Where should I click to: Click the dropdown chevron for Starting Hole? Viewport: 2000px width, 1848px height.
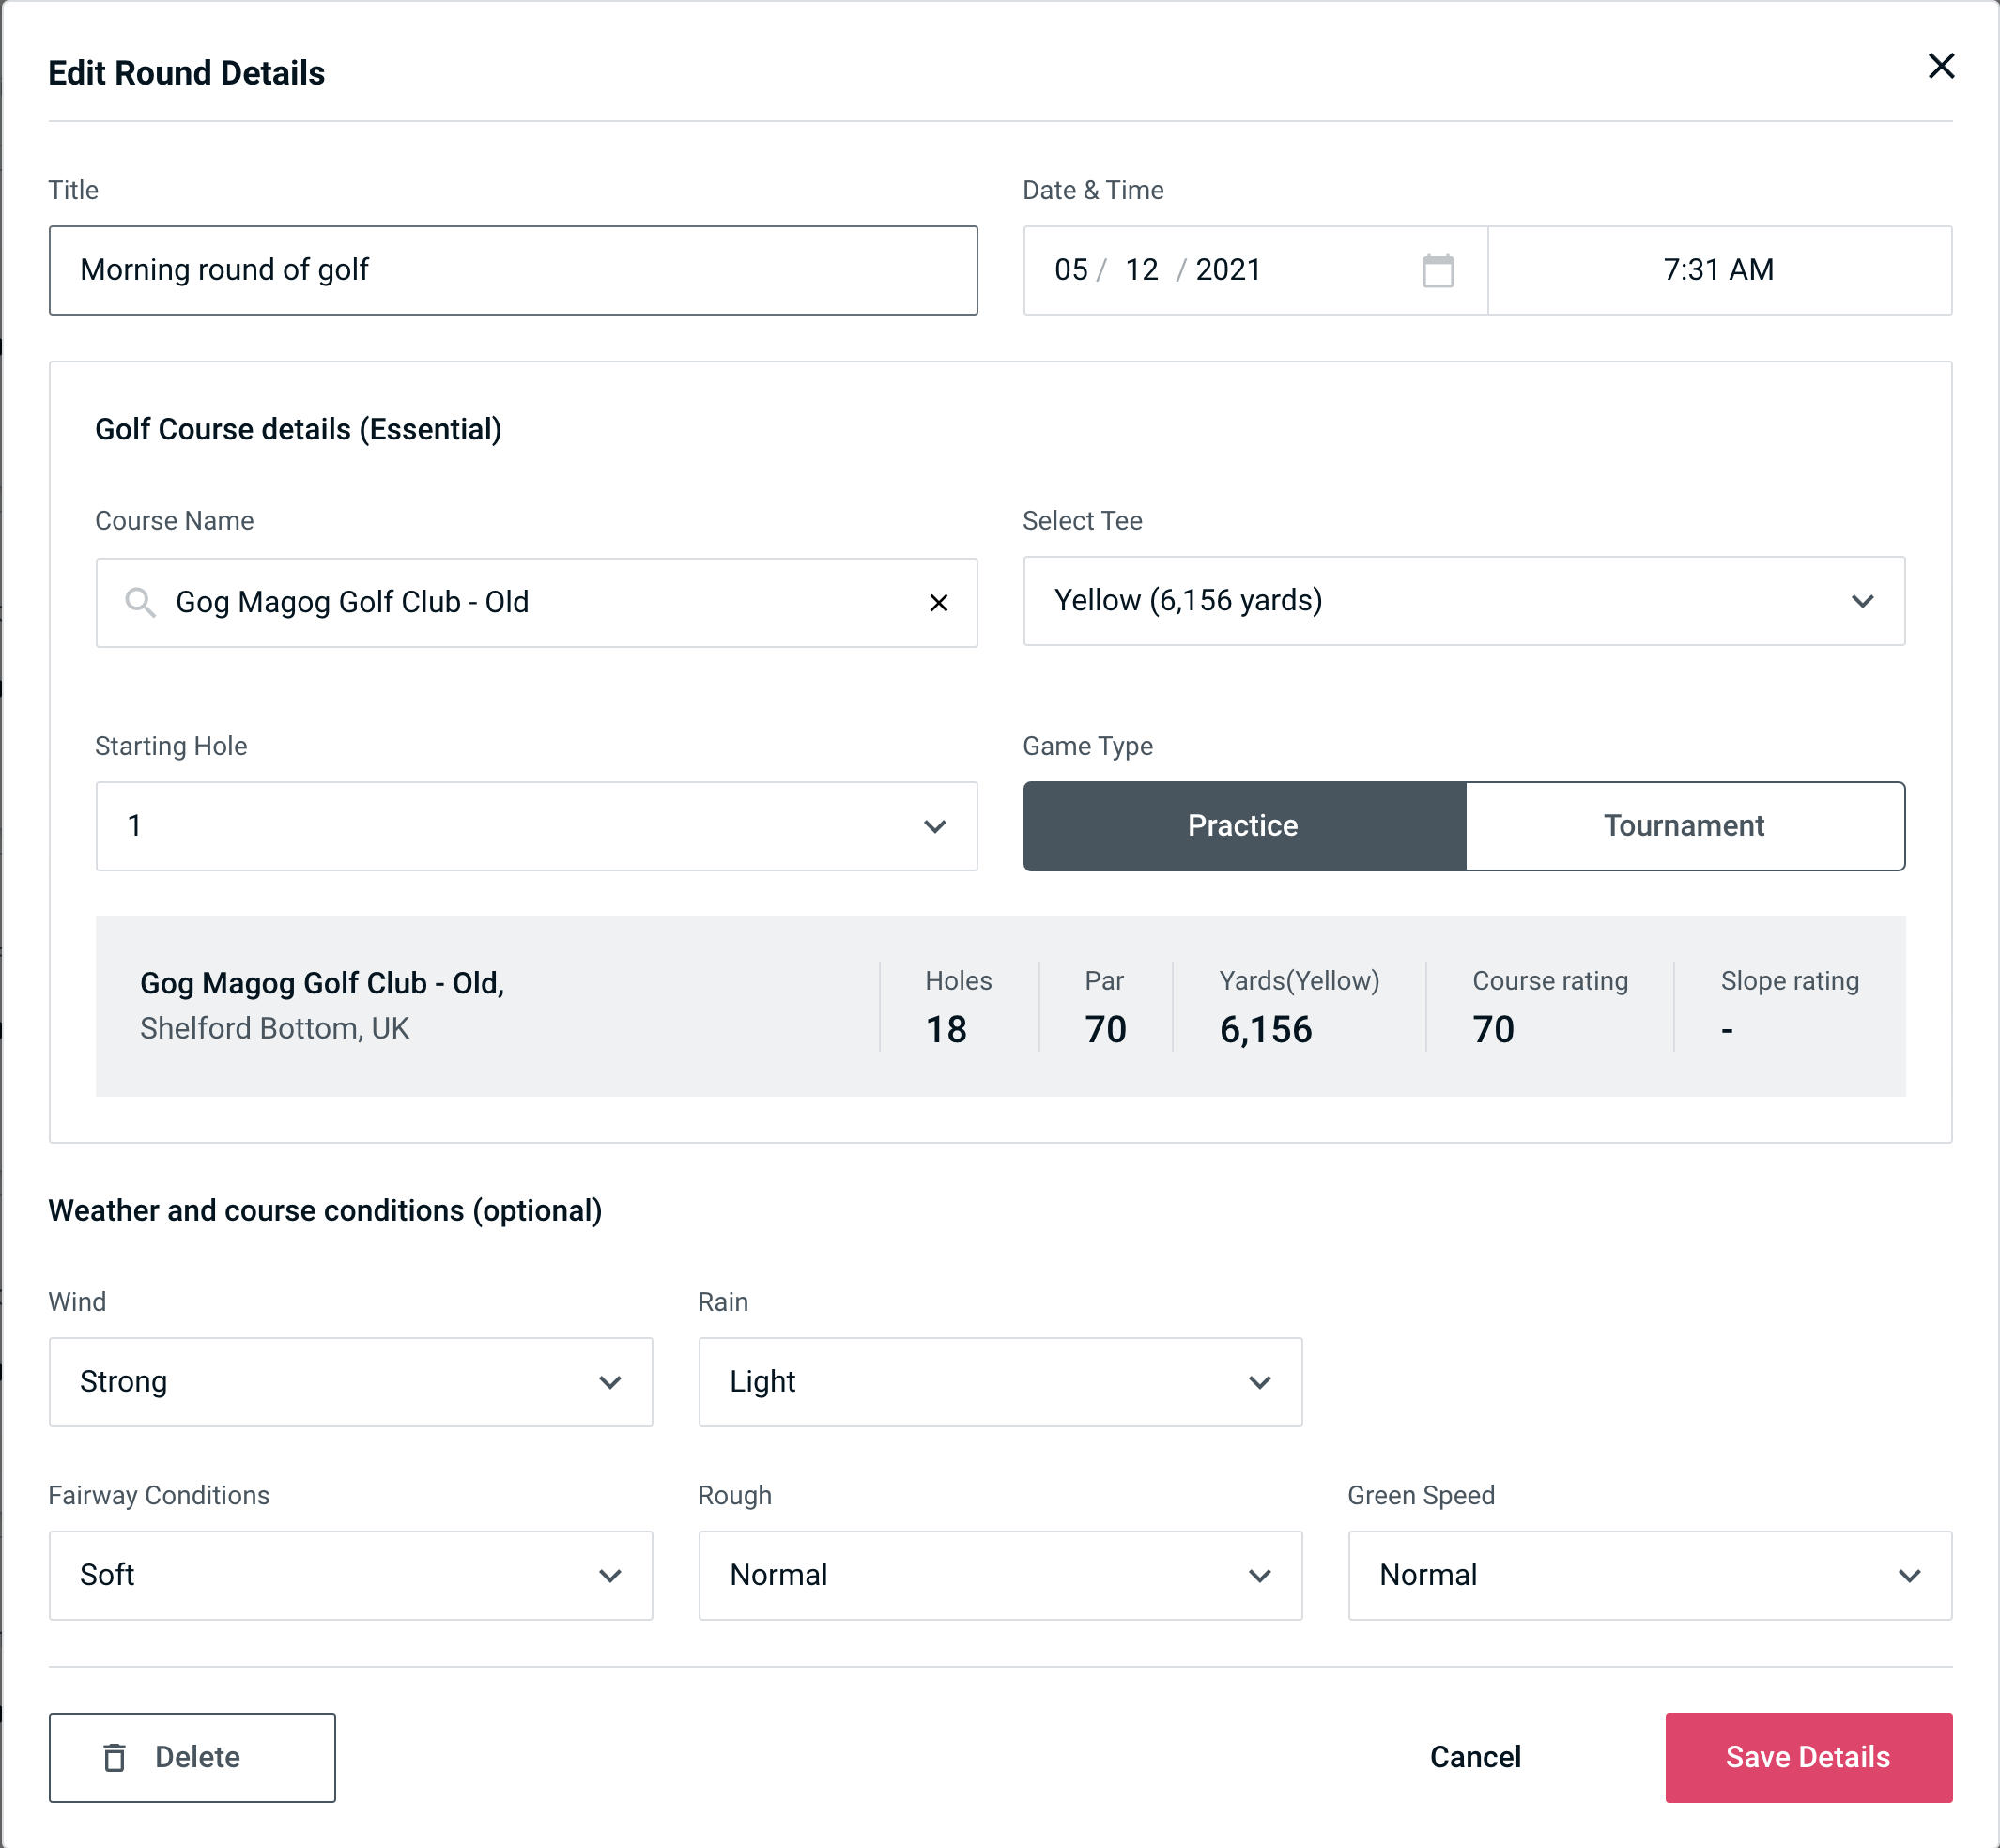pyautogui.click(x=935, y=827)
